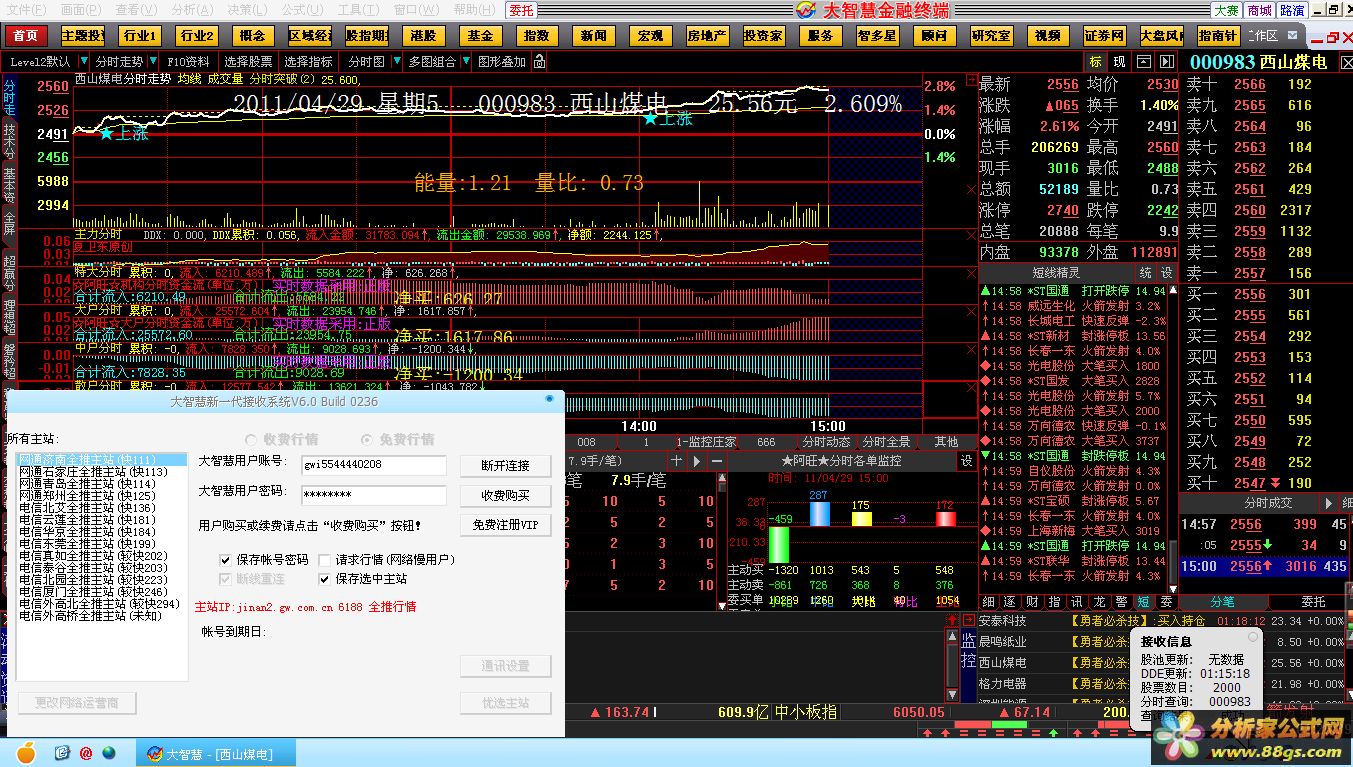Open the 港股 Hong Kong stocks button
This screenshot has height=767, width=1353.
424,35
